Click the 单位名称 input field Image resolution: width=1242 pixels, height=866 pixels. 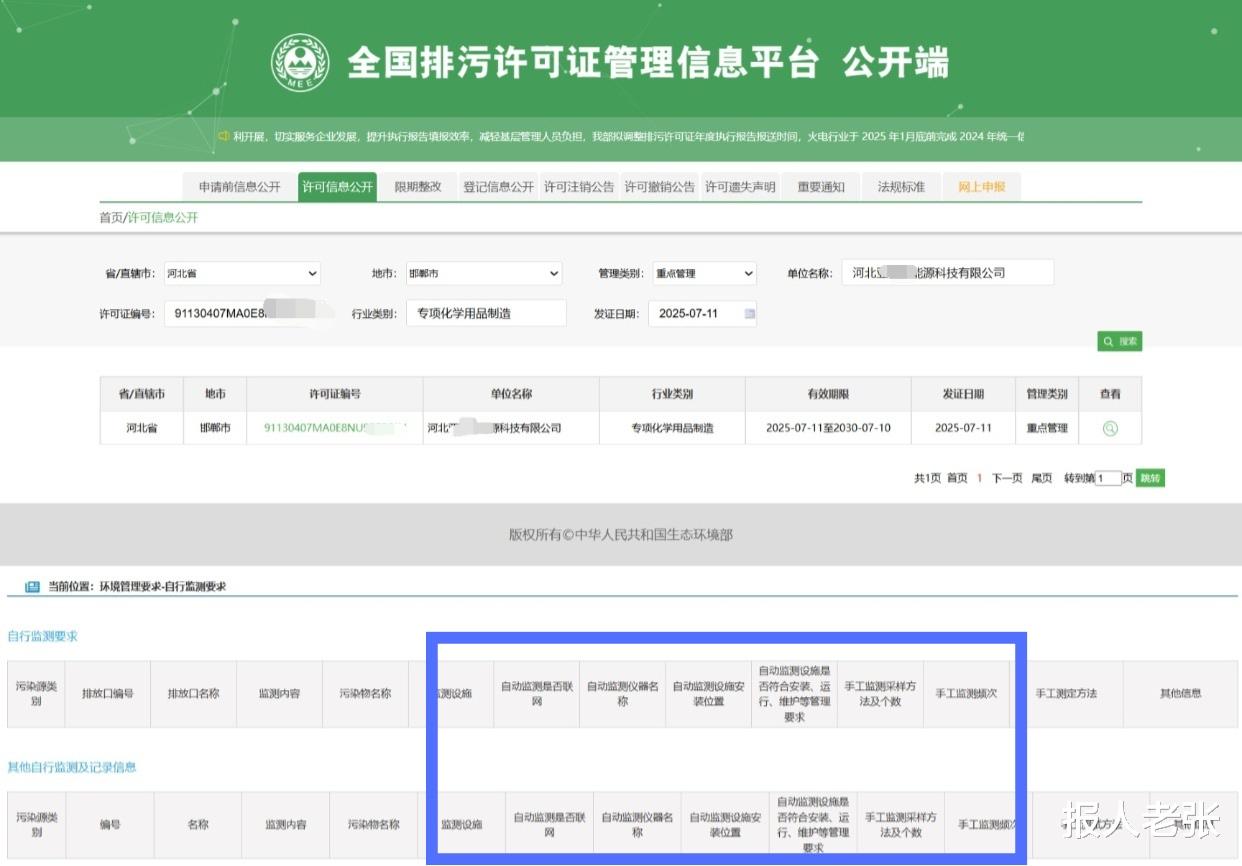948,272
